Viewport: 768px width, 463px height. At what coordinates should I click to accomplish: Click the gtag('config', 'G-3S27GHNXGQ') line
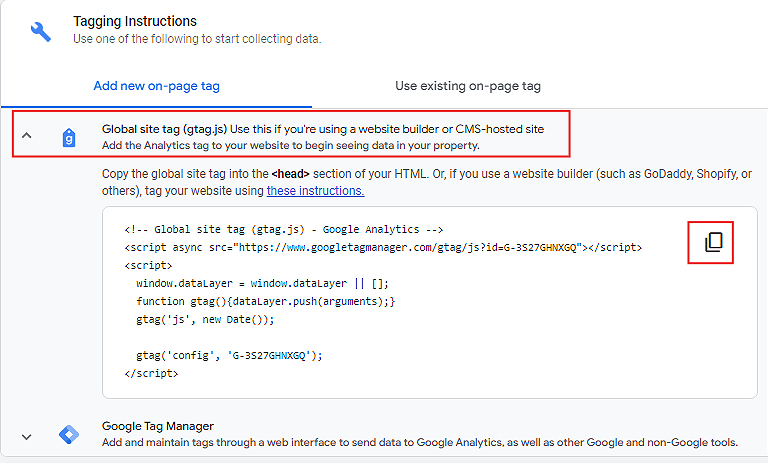tap(229, 355)
